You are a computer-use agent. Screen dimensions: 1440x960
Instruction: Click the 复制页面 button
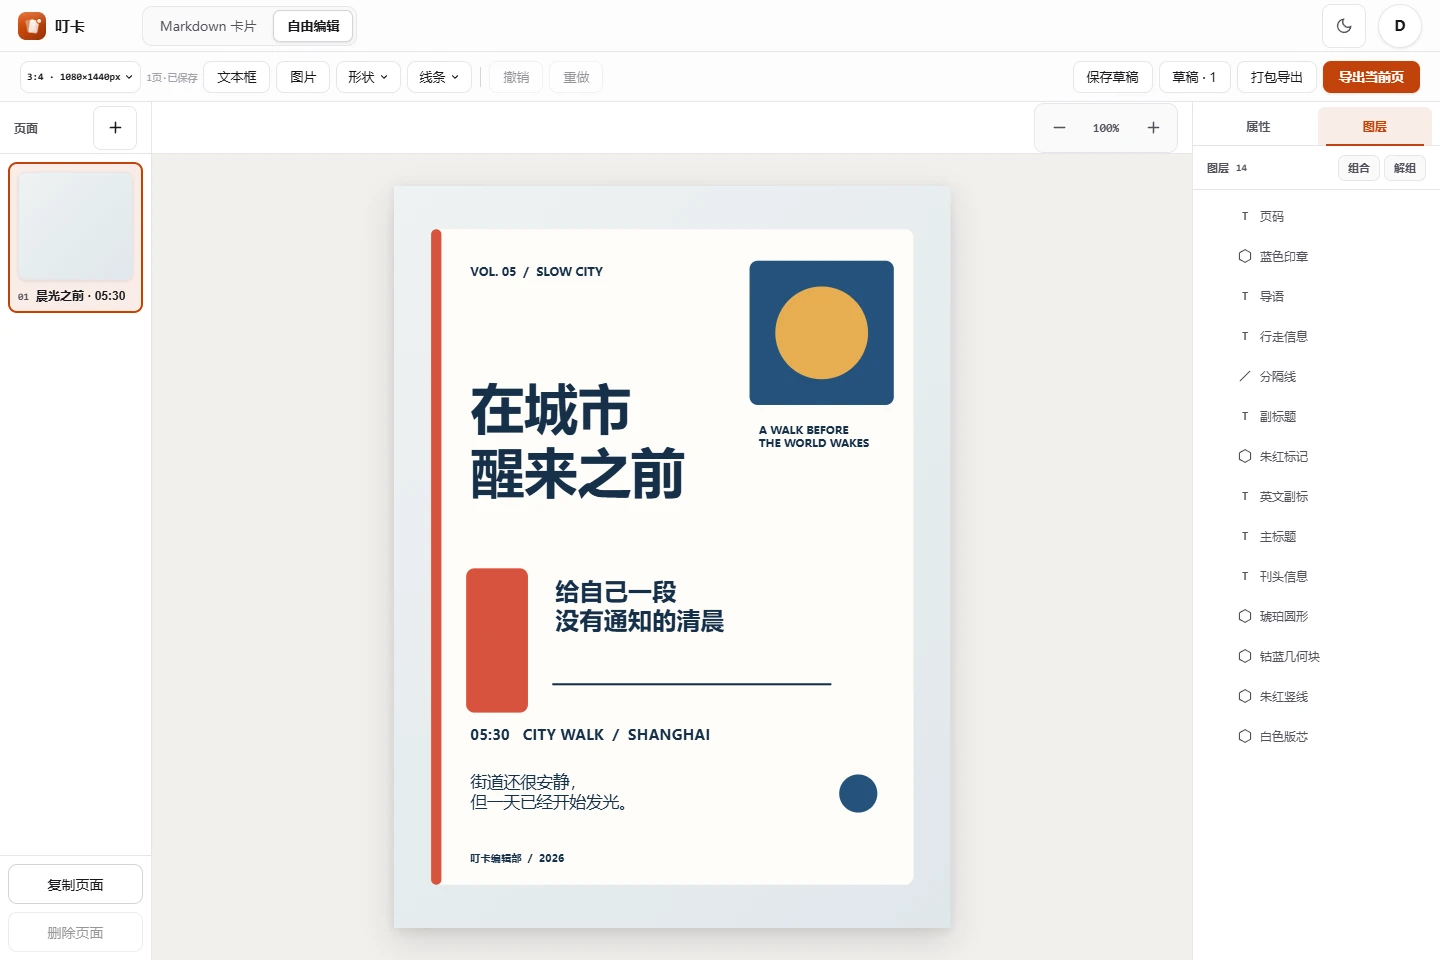(x=75, y=885)
